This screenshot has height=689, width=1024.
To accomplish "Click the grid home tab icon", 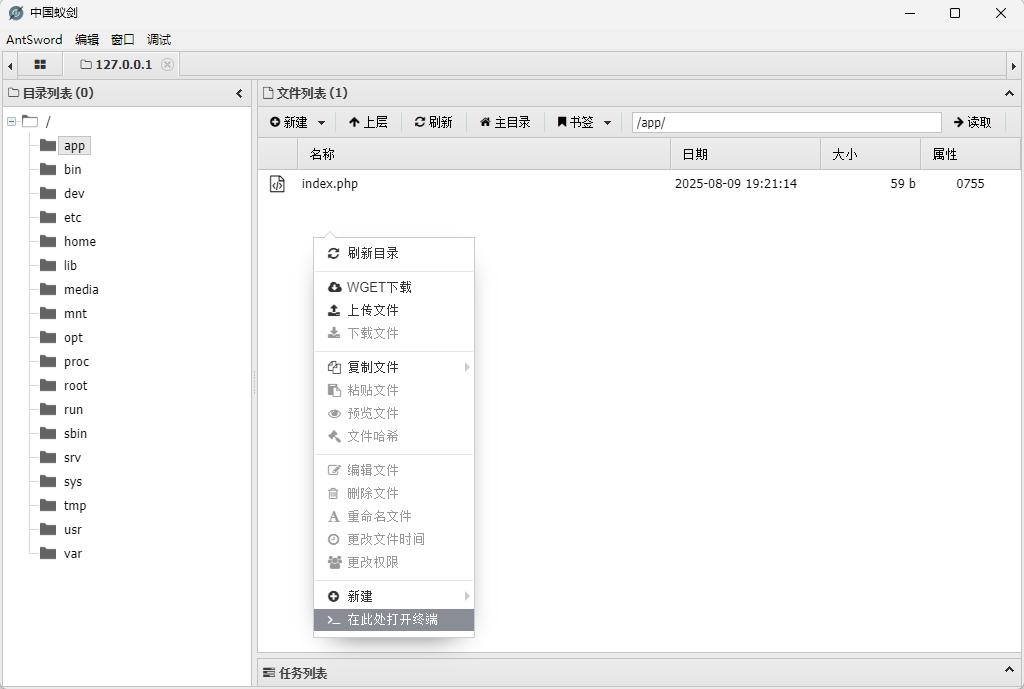I will pos(40,65).
